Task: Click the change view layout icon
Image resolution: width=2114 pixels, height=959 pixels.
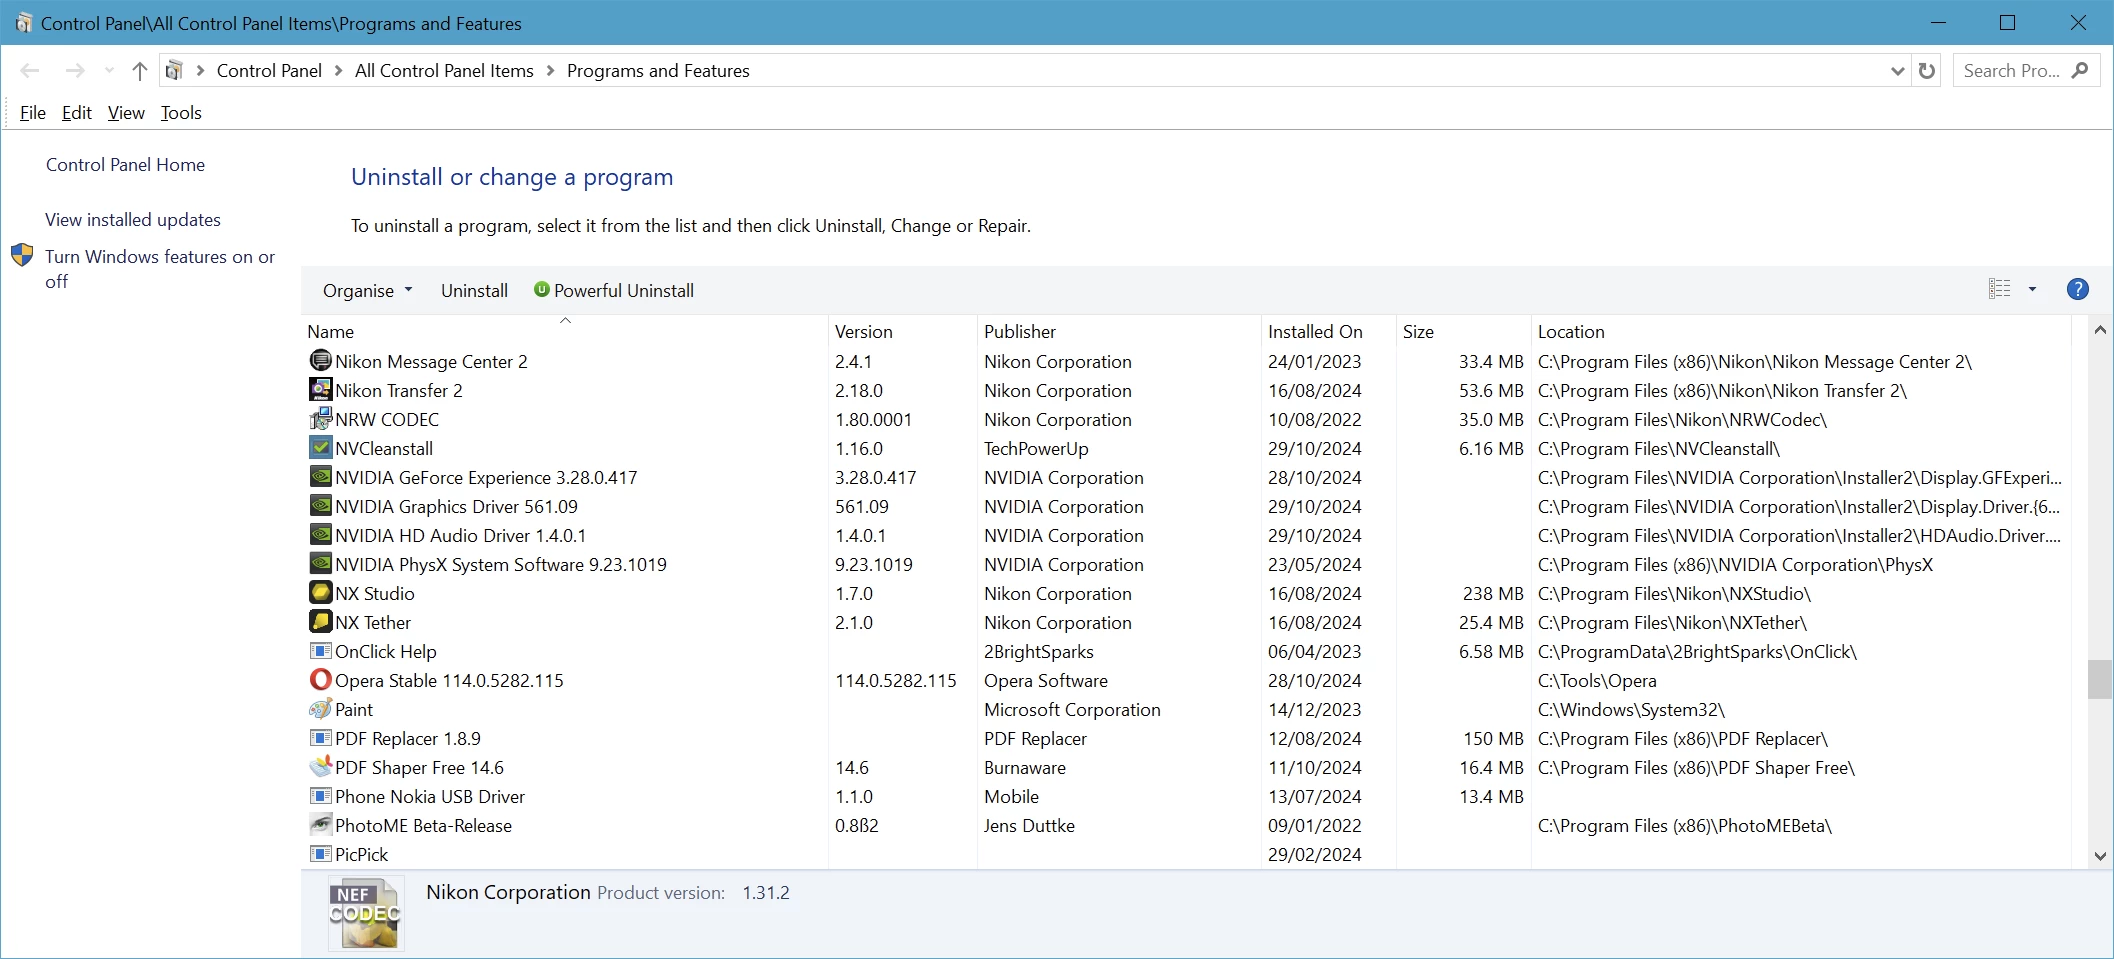Action: pyautogui.click(x=1999, y=289)
